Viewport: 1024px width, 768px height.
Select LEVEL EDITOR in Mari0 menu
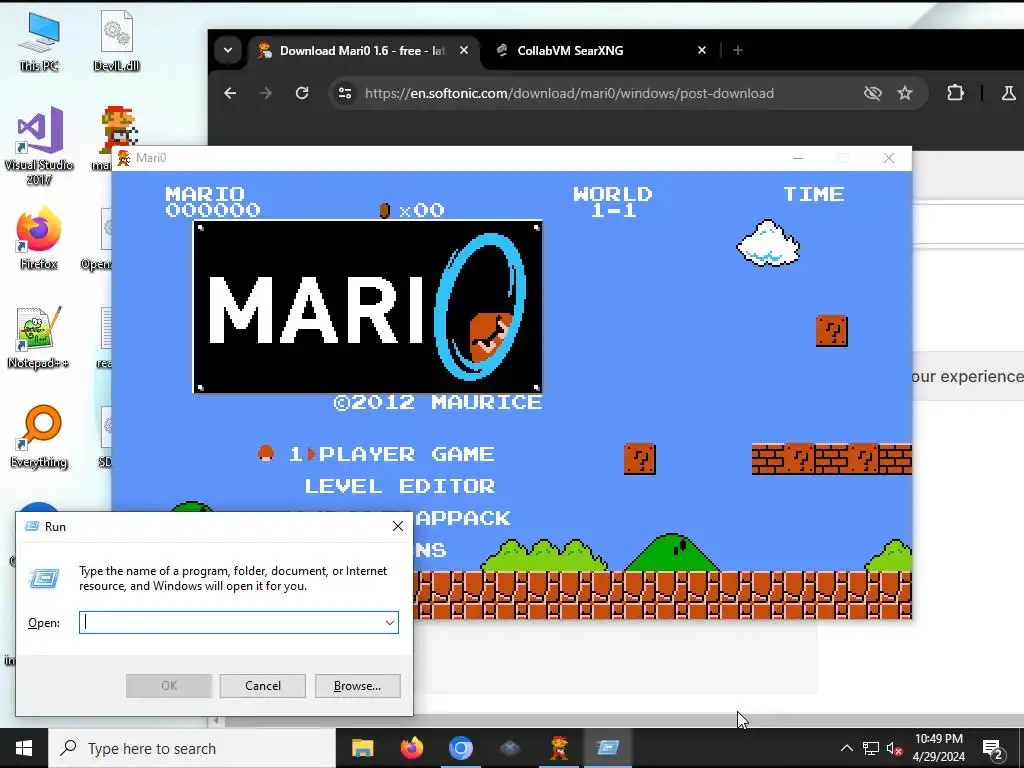[399, 486]
